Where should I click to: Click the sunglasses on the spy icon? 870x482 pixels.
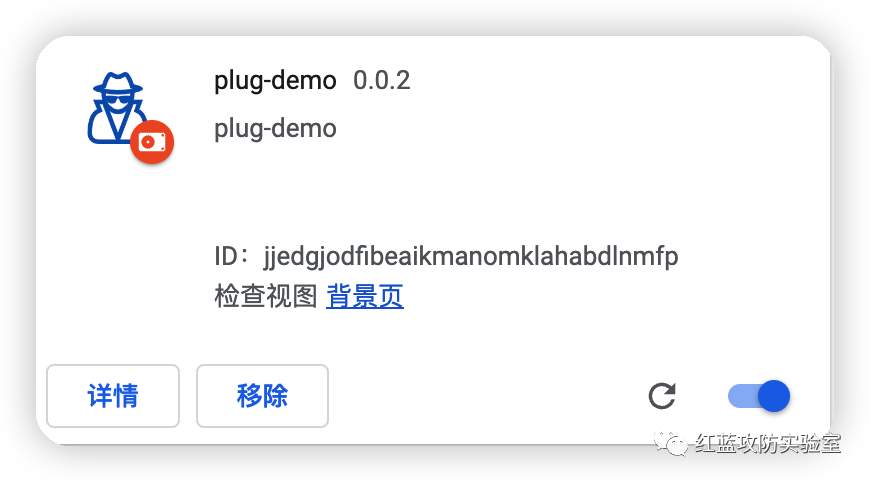[x=117, y=100]
